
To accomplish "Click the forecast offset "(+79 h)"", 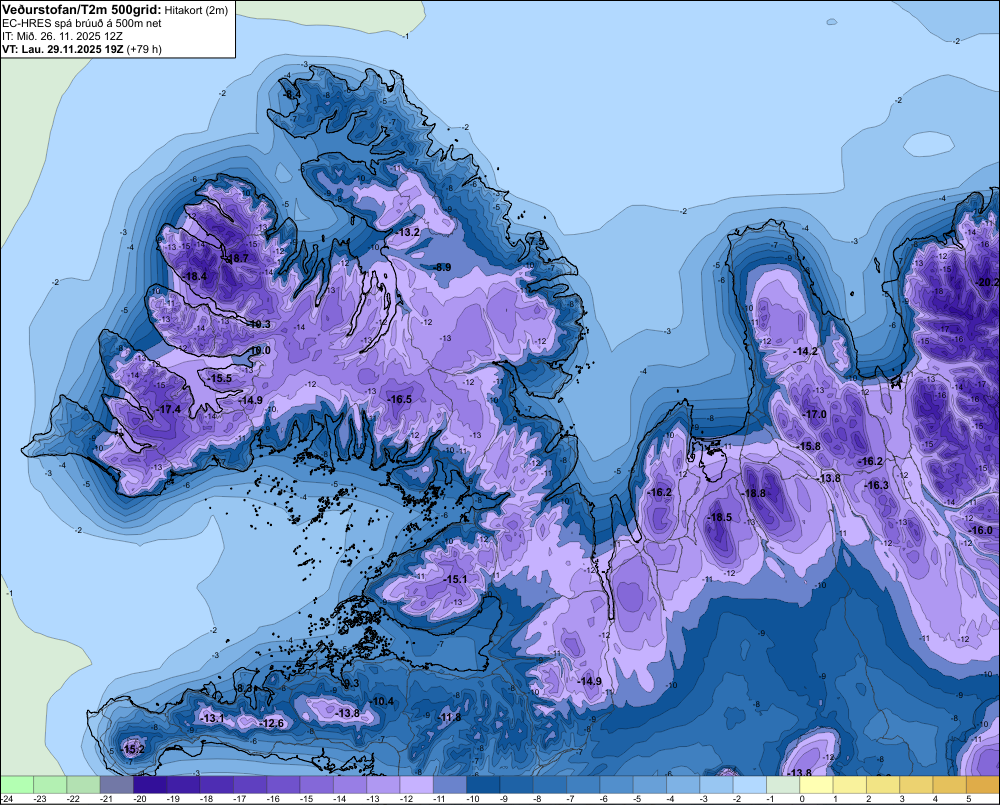I will pyautogui.click(x=144, y=49).
